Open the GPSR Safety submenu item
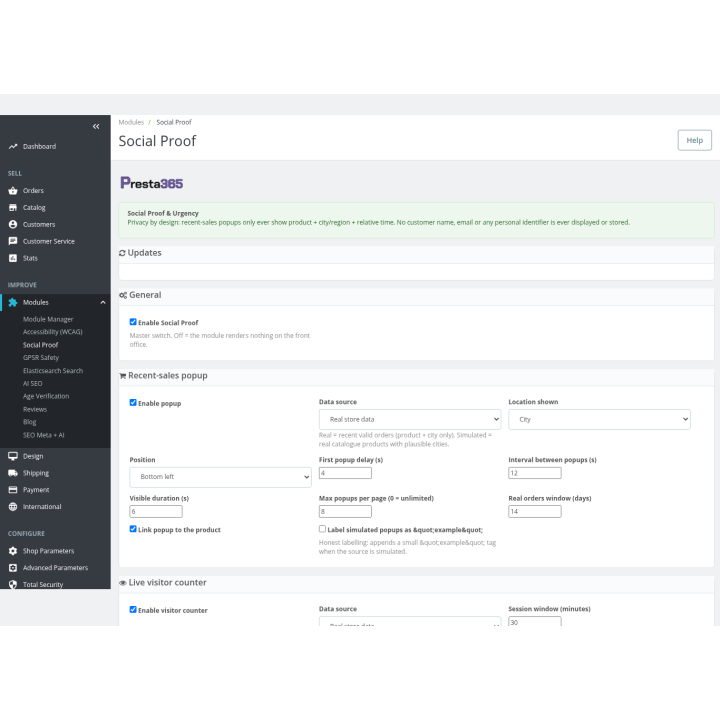720x720 pixels. pos(41,358)
